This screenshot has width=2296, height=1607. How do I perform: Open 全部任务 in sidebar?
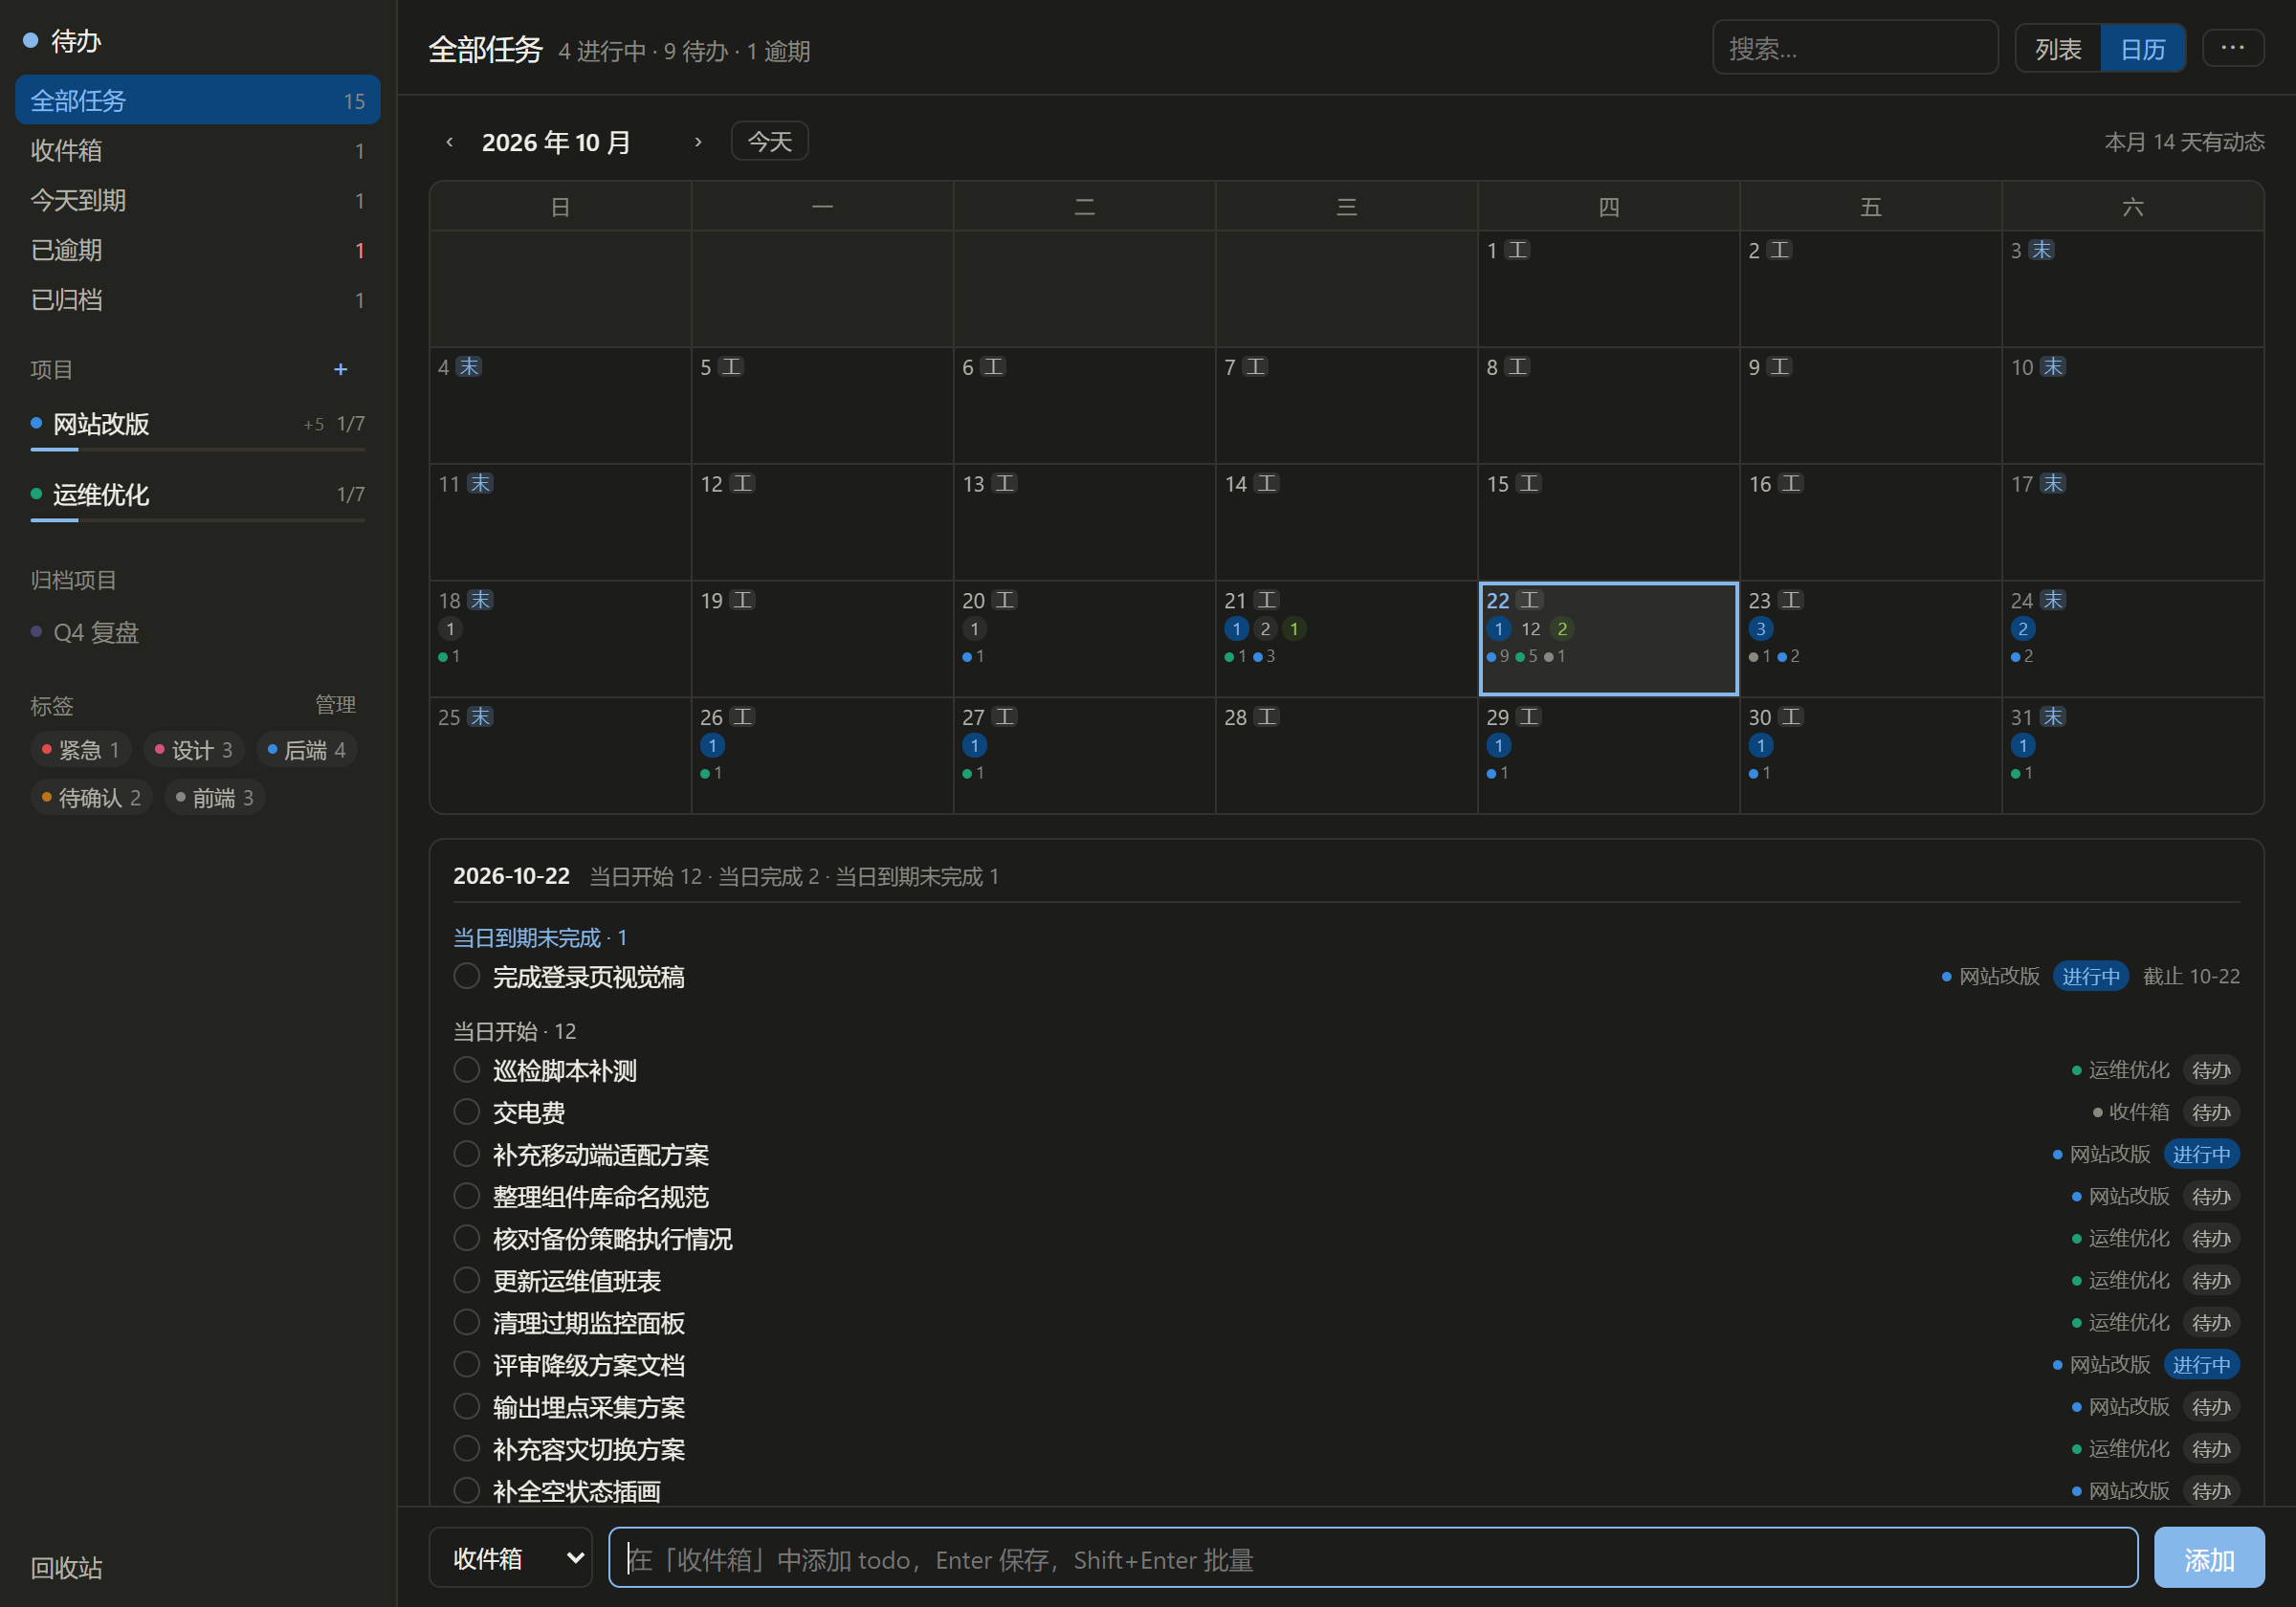click(198, 100)
